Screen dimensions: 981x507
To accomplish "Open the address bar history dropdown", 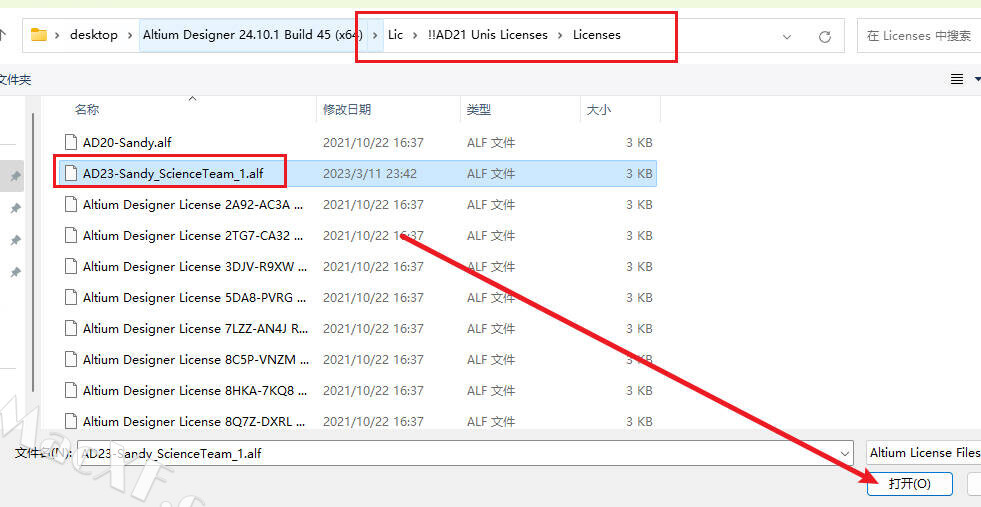I will pos(787,37).
